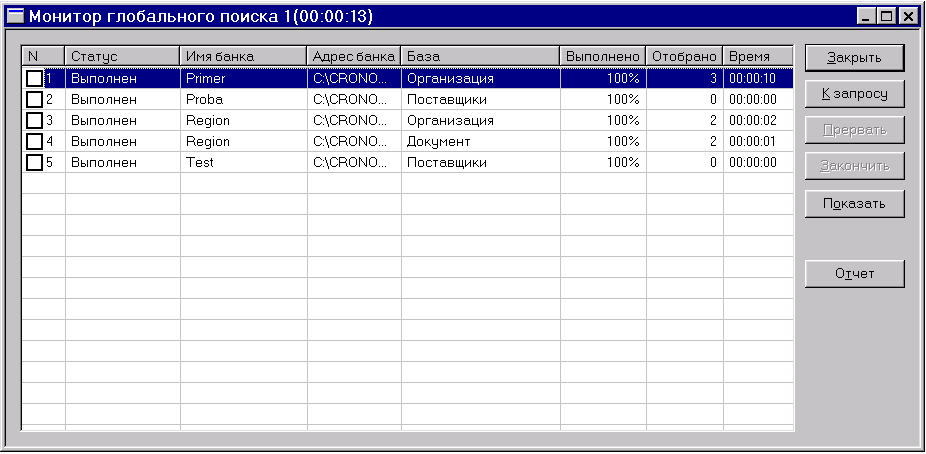
Task: Open the window system menu icon
Action: 15,17
